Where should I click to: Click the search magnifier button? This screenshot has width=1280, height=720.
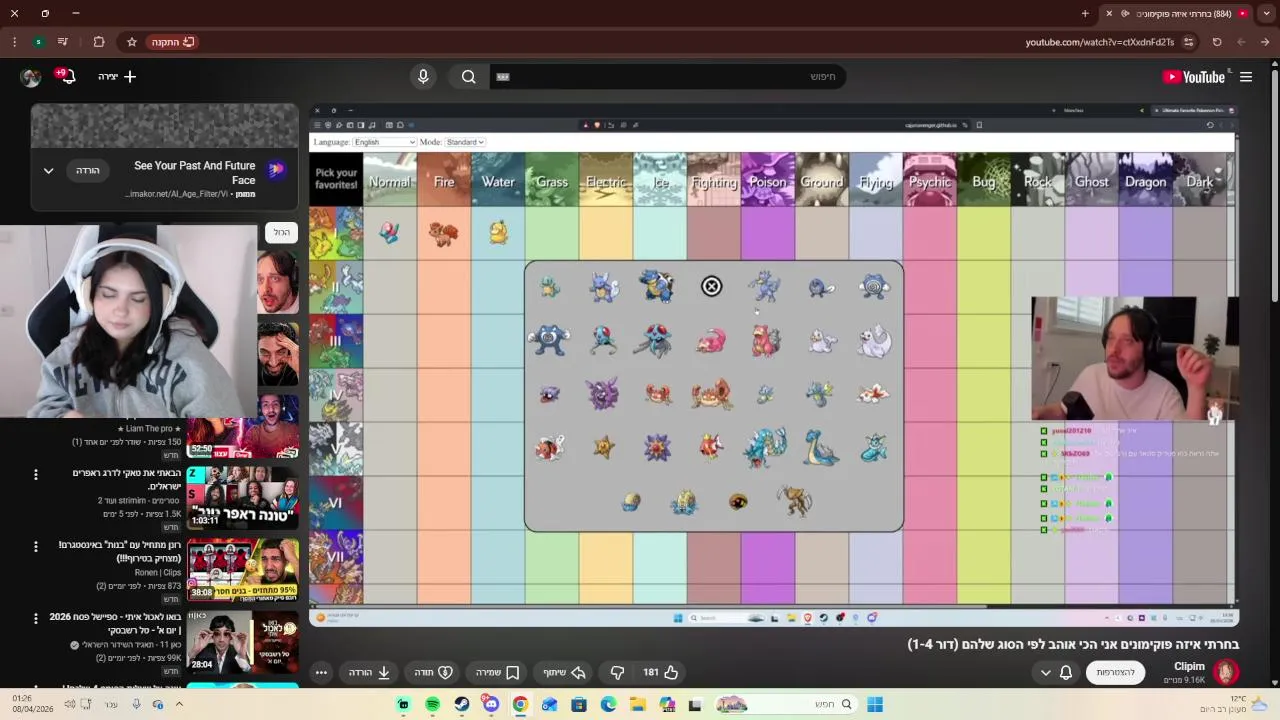click(x=468, y=77)
